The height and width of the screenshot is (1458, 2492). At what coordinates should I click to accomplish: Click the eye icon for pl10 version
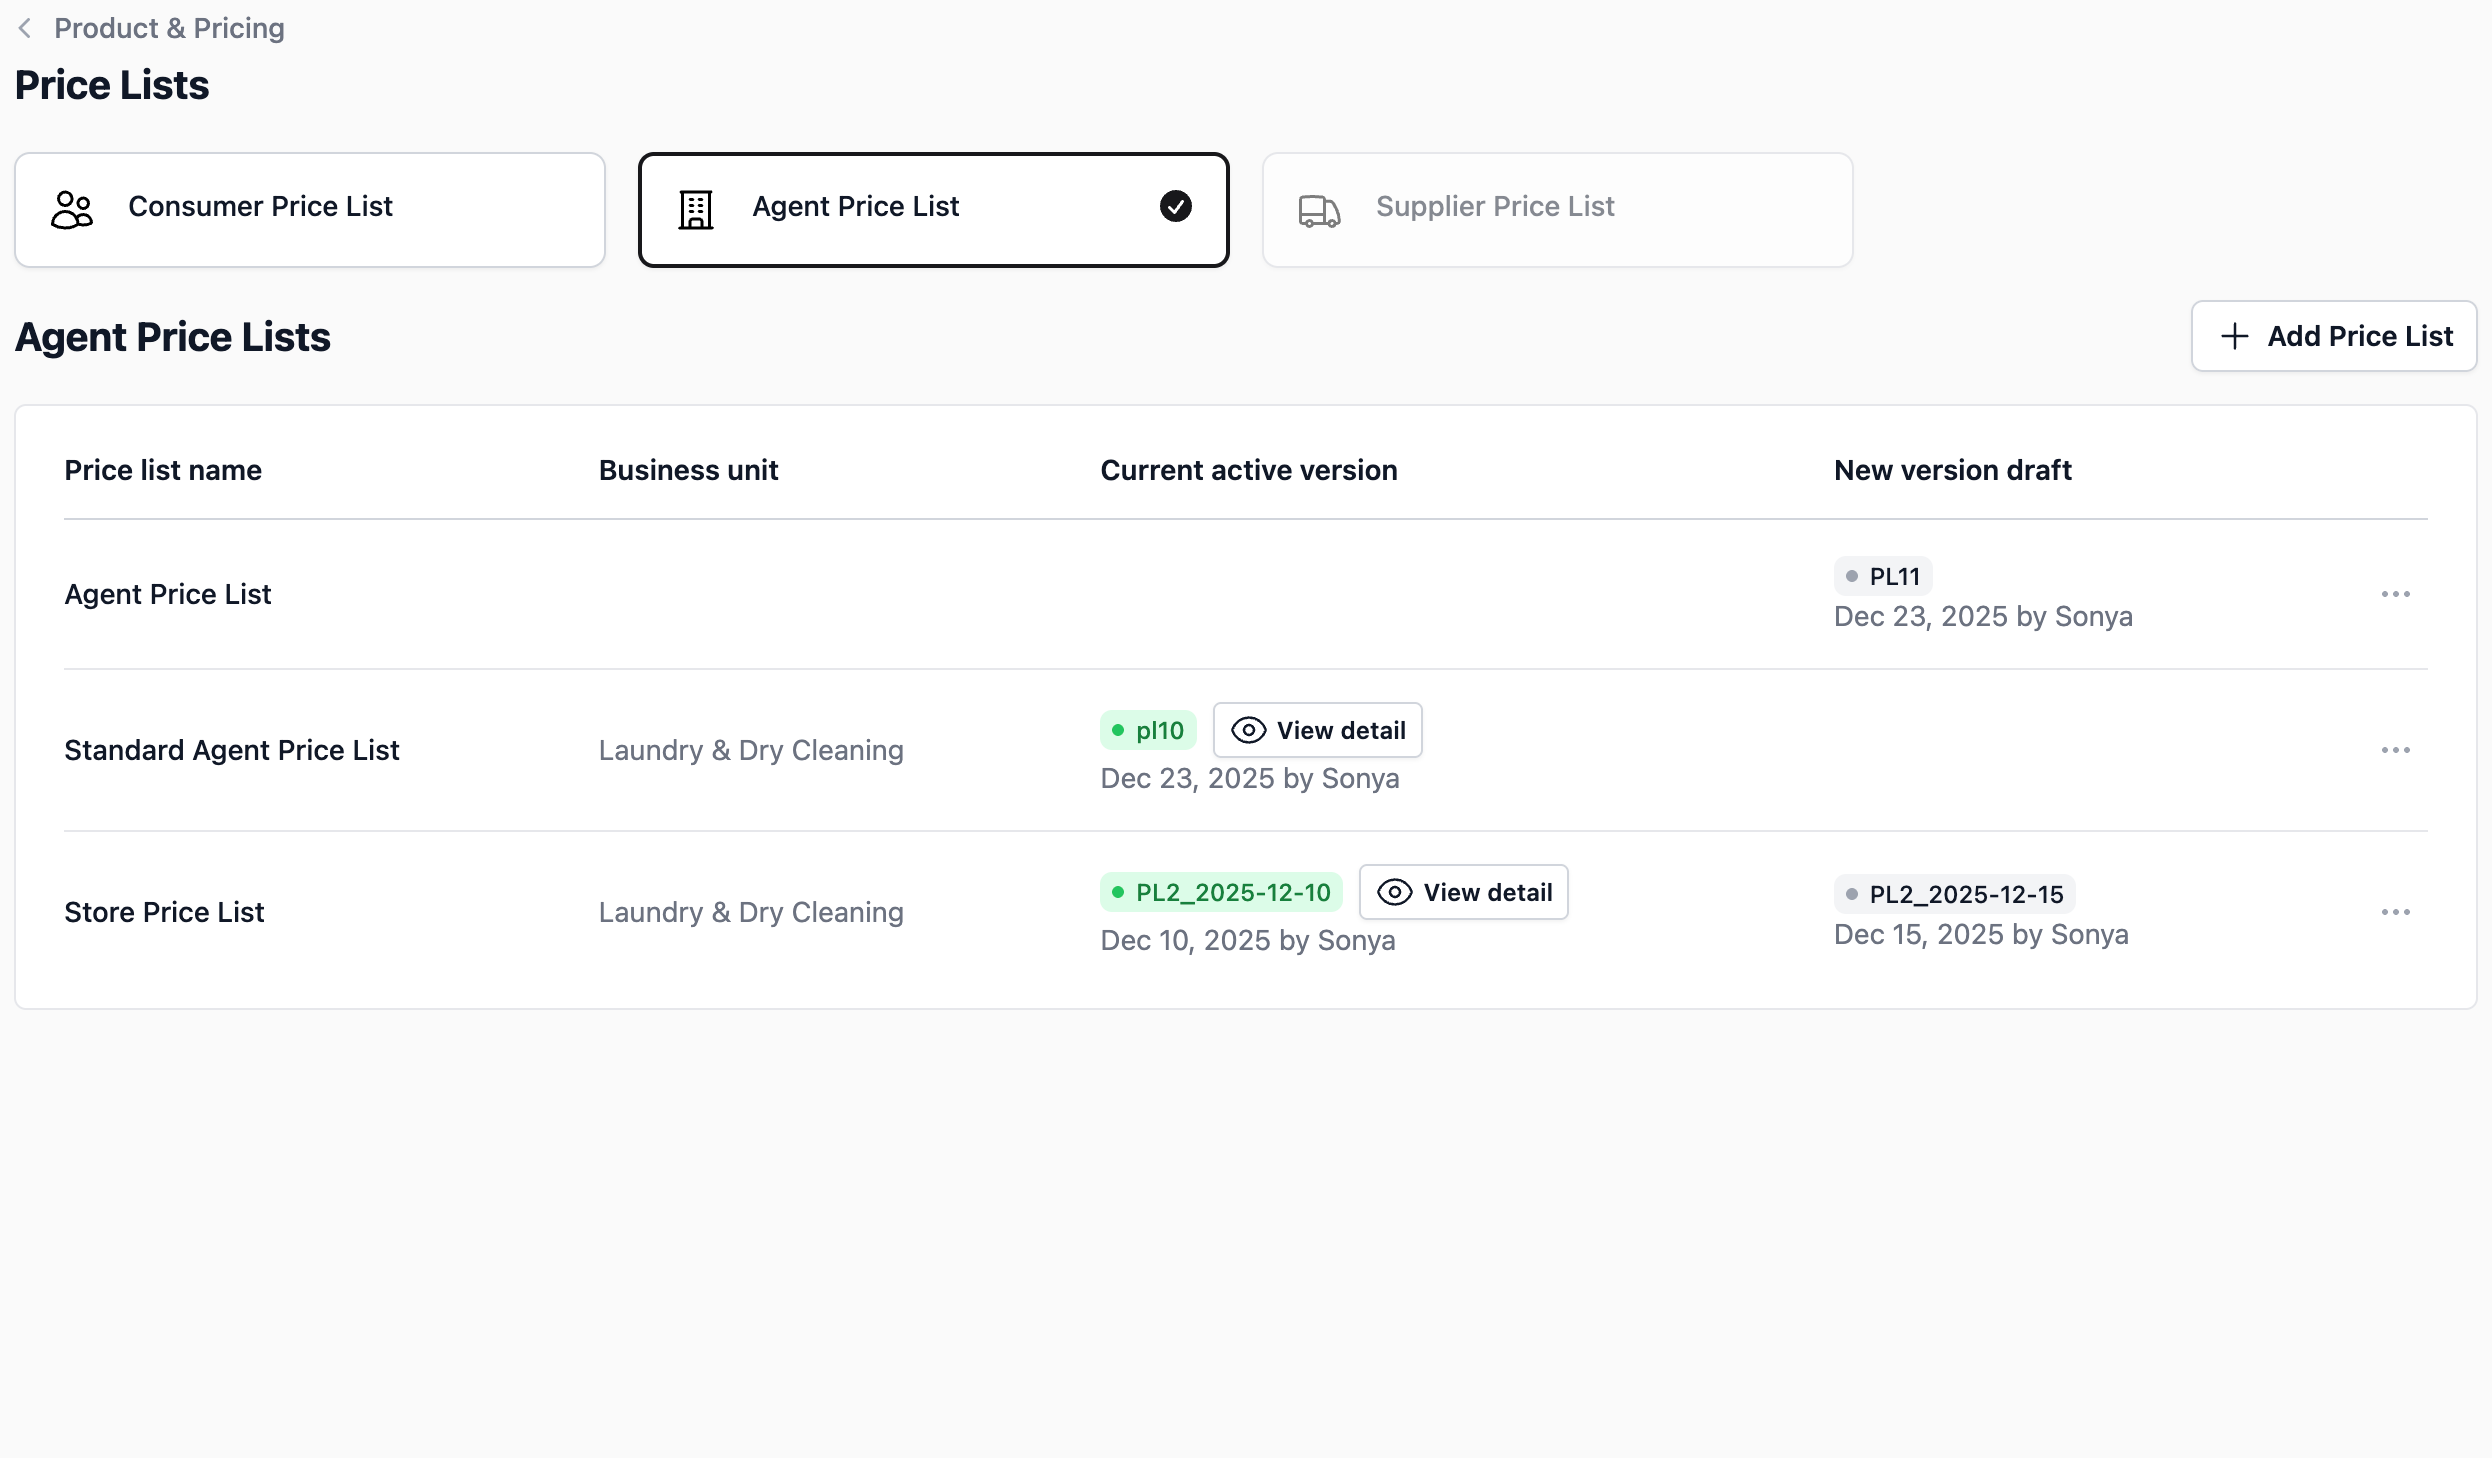point(1248,730)
